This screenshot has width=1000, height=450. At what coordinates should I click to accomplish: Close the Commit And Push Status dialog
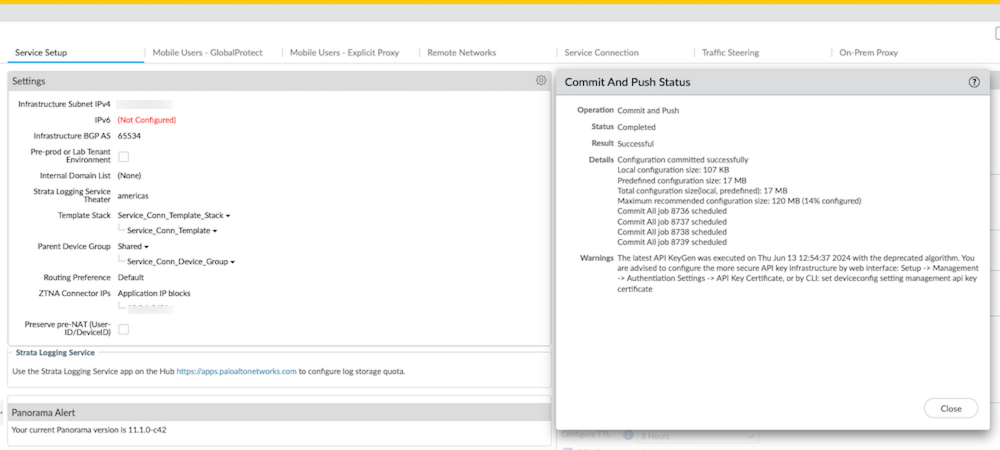coord(950,408)
